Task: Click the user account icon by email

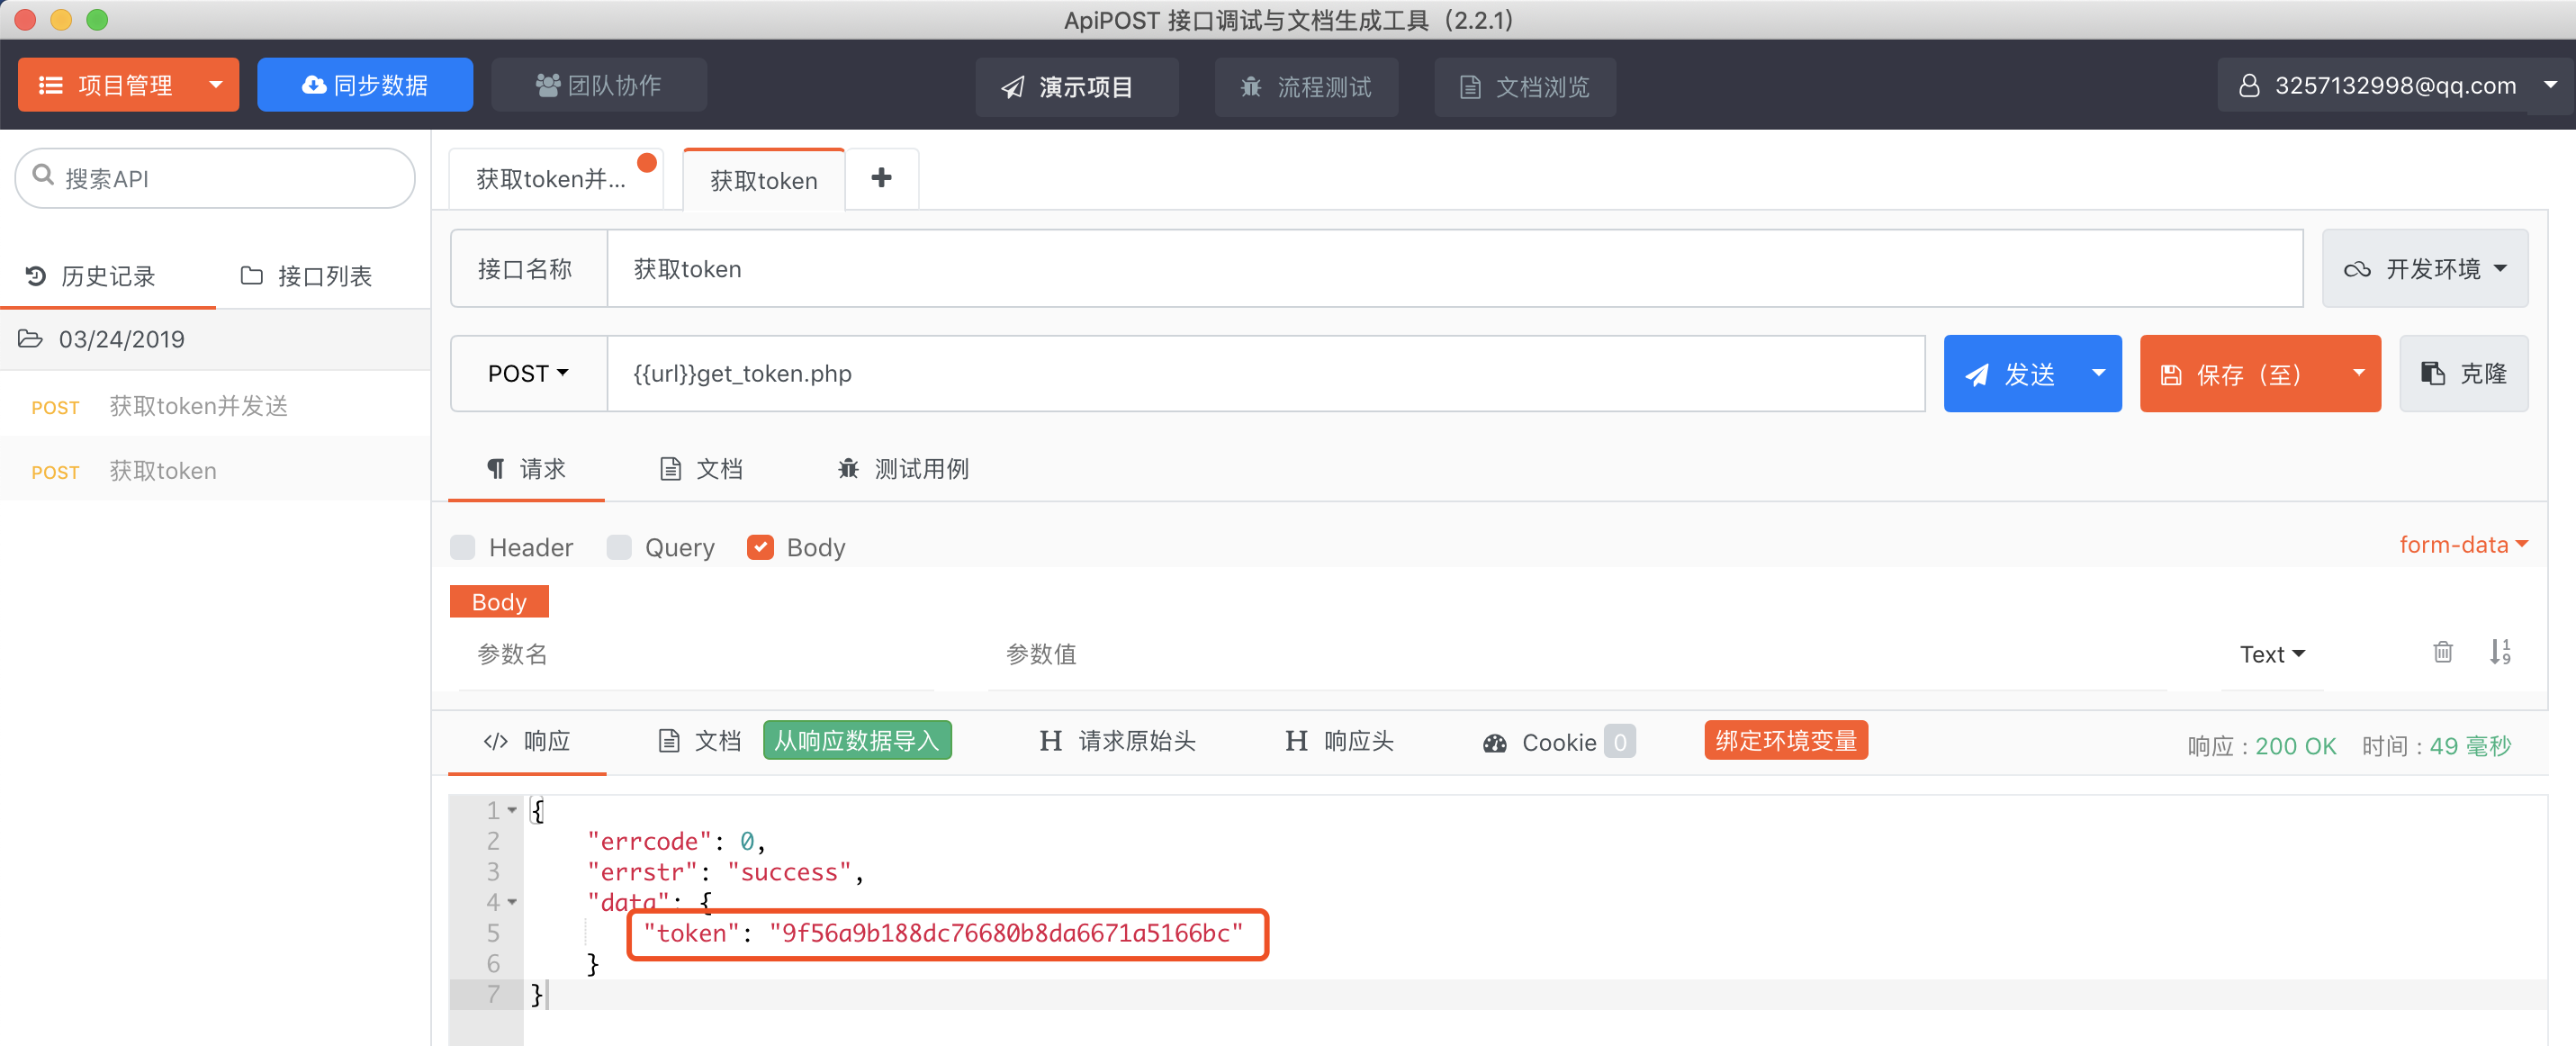Action: point(2248,86)
